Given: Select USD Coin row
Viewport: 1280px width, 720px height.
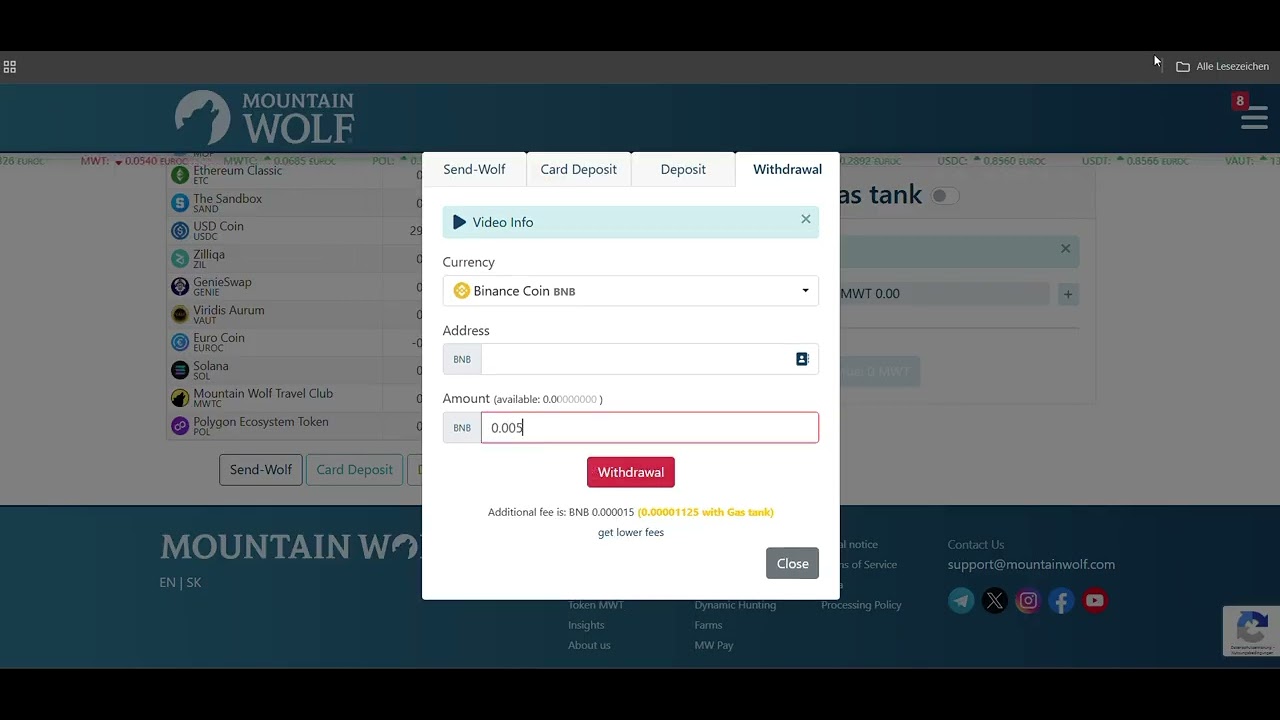Looking at the screenshot, I should pos(295,231).
